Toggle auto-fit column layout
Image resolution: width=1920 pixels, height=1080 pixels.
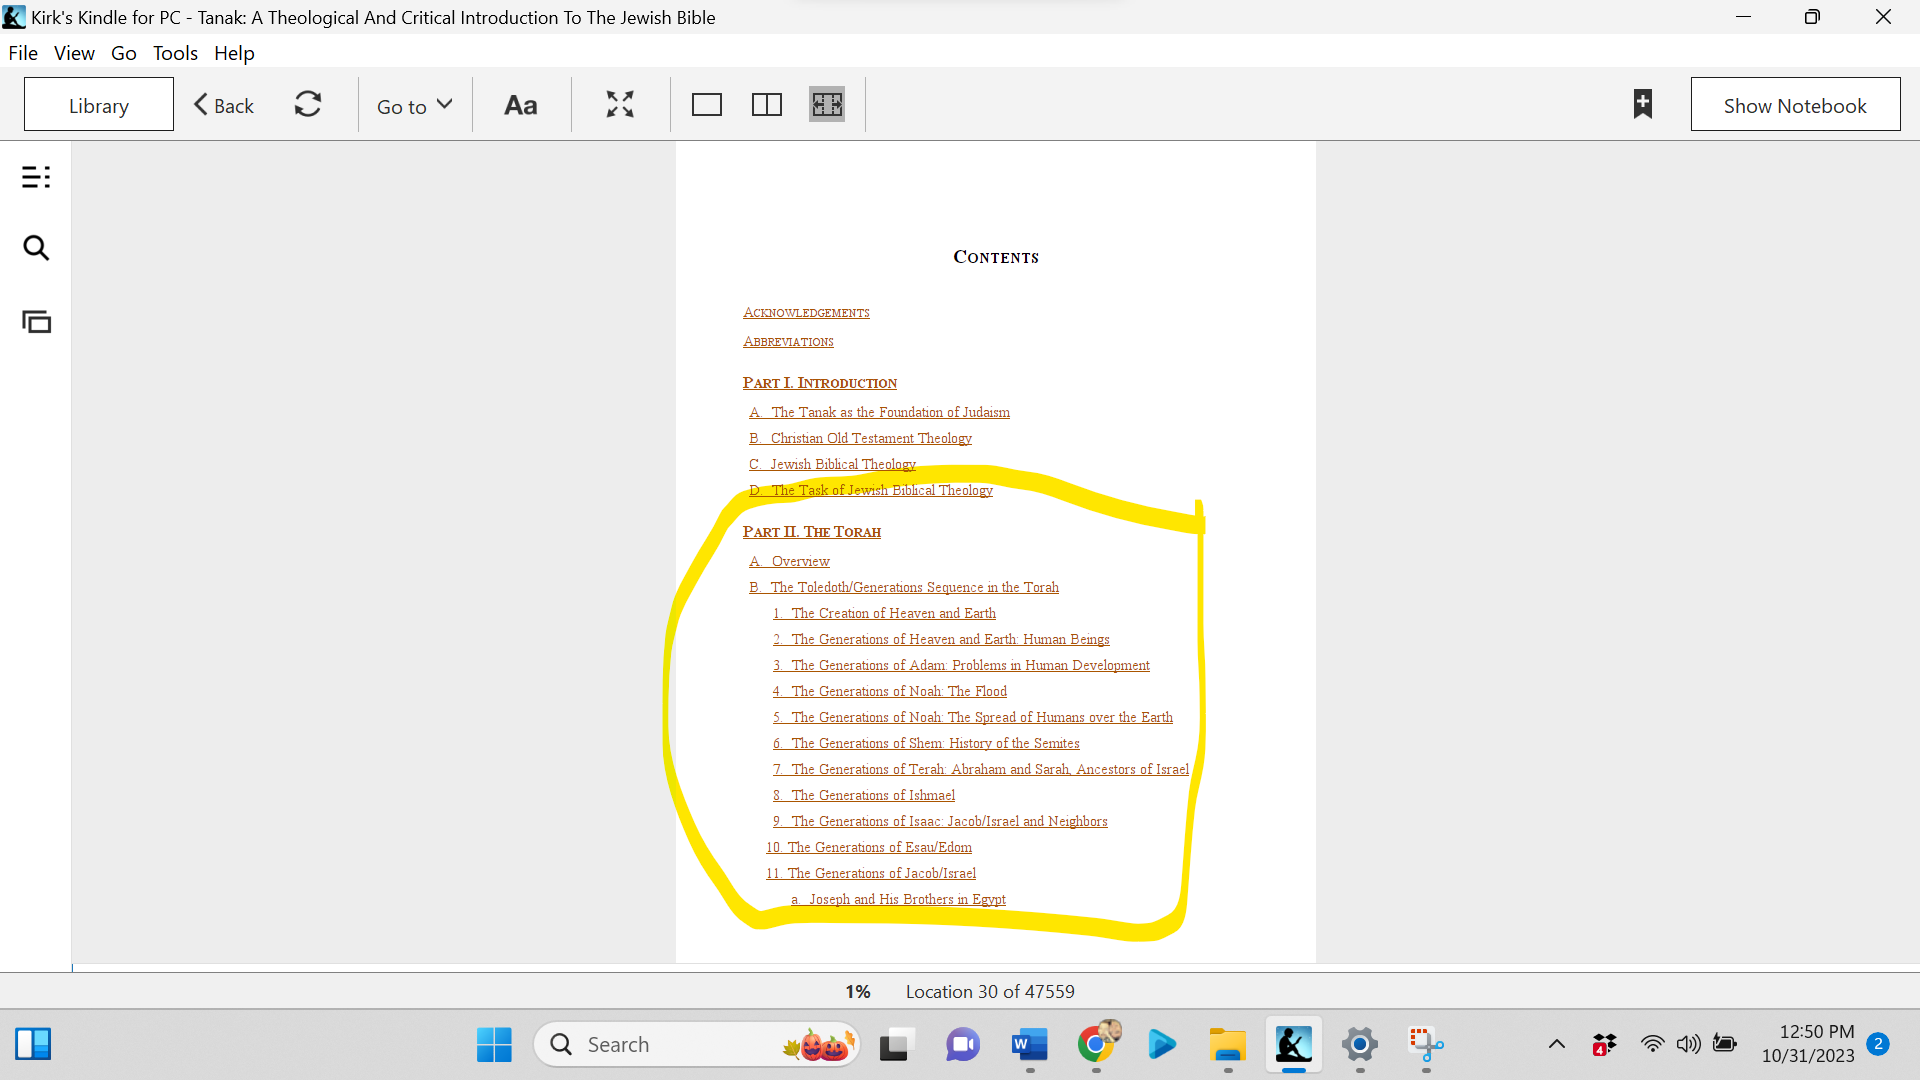click(x=827, y=104)
